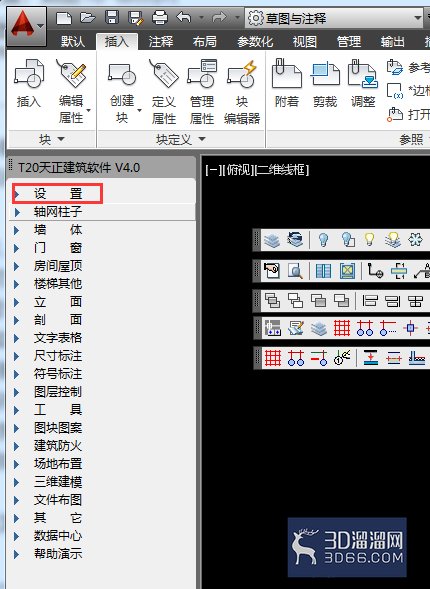Select the 插入 ribbon tab
The image size is (430, 589).
point(117,41)
